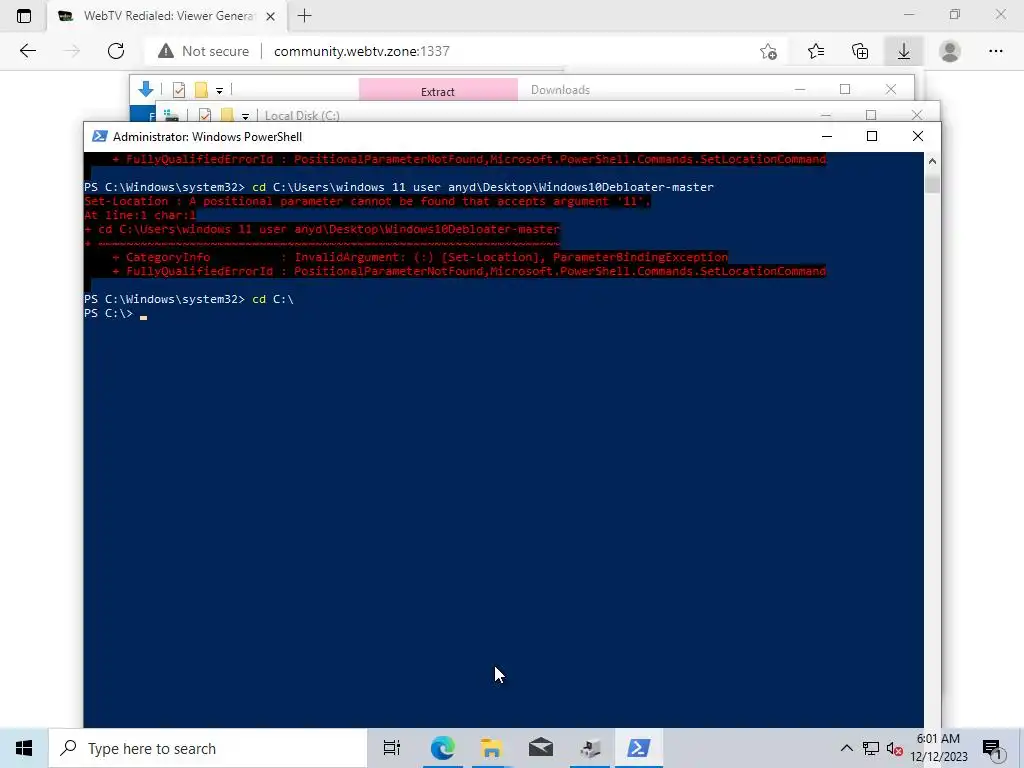Click the Downloads window title

tap(560, 90)
